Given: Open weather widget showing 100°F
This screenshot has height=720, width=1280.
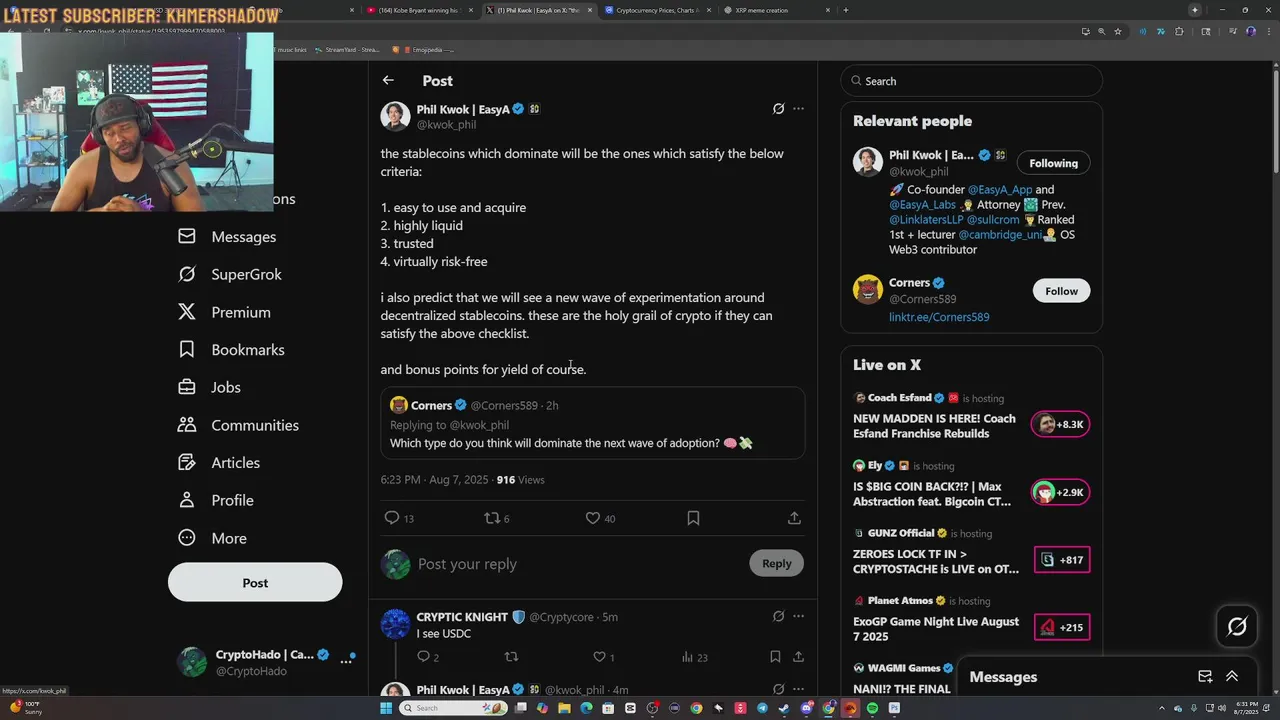Looking at the screenshot, I should 26,708.
